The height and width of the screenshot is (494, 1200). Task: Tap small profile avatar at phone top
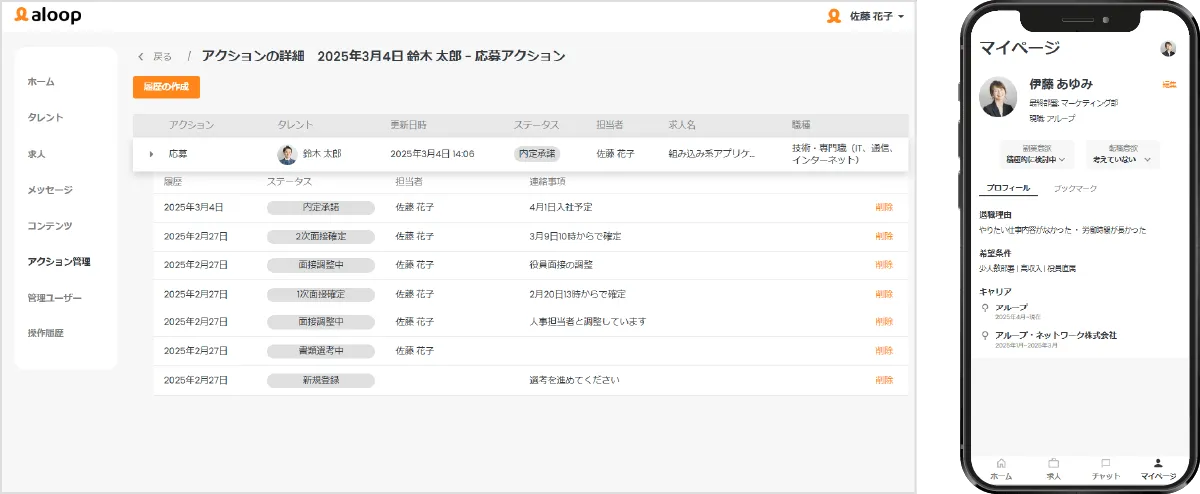tap(1167, 49)
